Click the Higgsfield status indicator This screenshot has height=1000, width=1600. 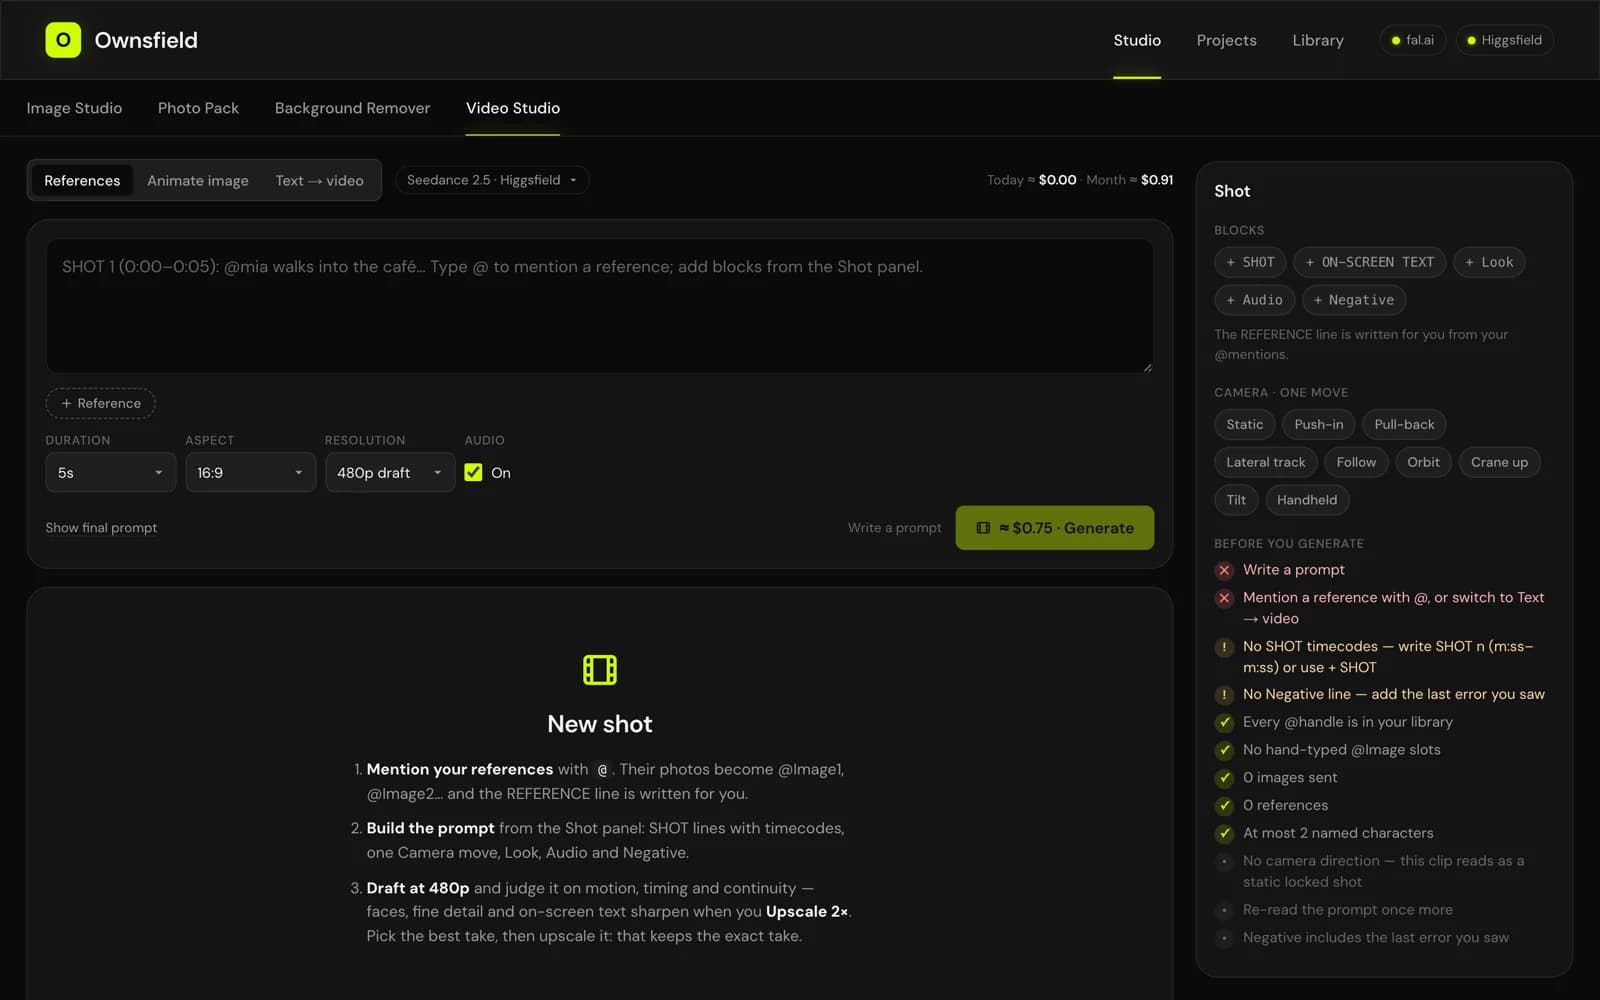[1504, 40]
